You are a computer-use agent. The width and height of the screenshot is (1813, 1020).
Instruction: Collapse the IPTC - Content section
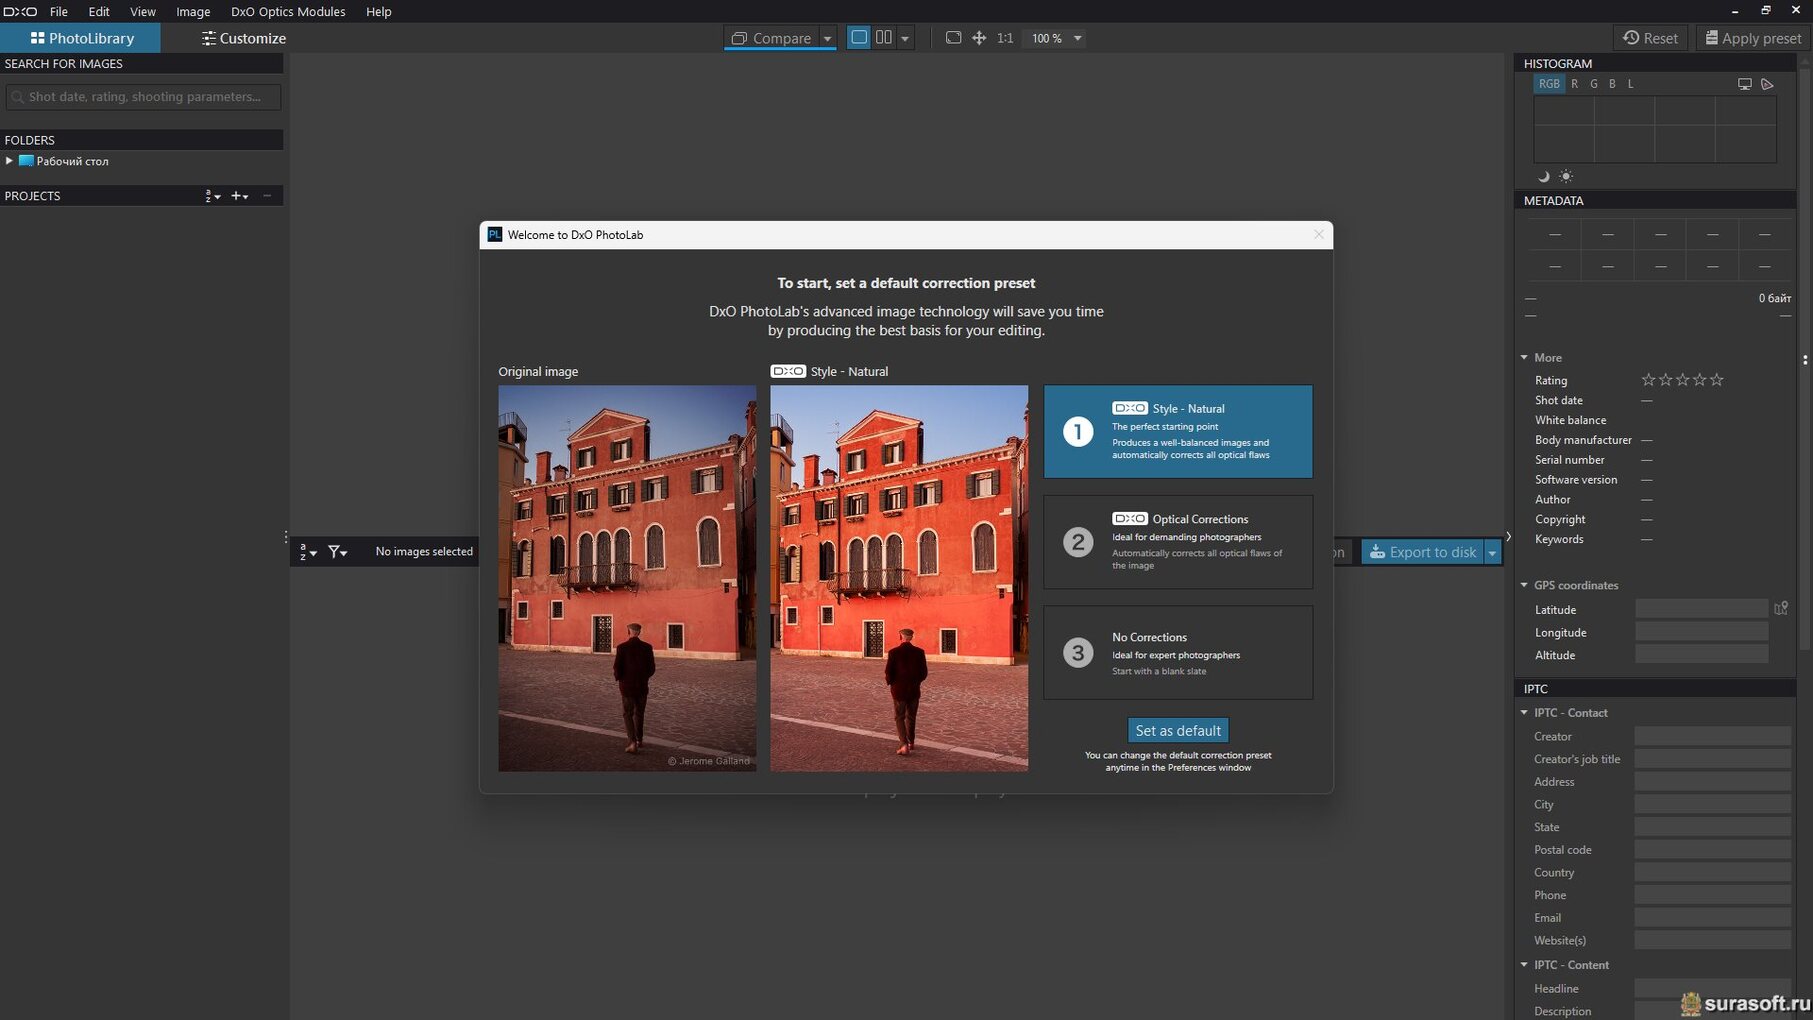tap(1524, 965)
